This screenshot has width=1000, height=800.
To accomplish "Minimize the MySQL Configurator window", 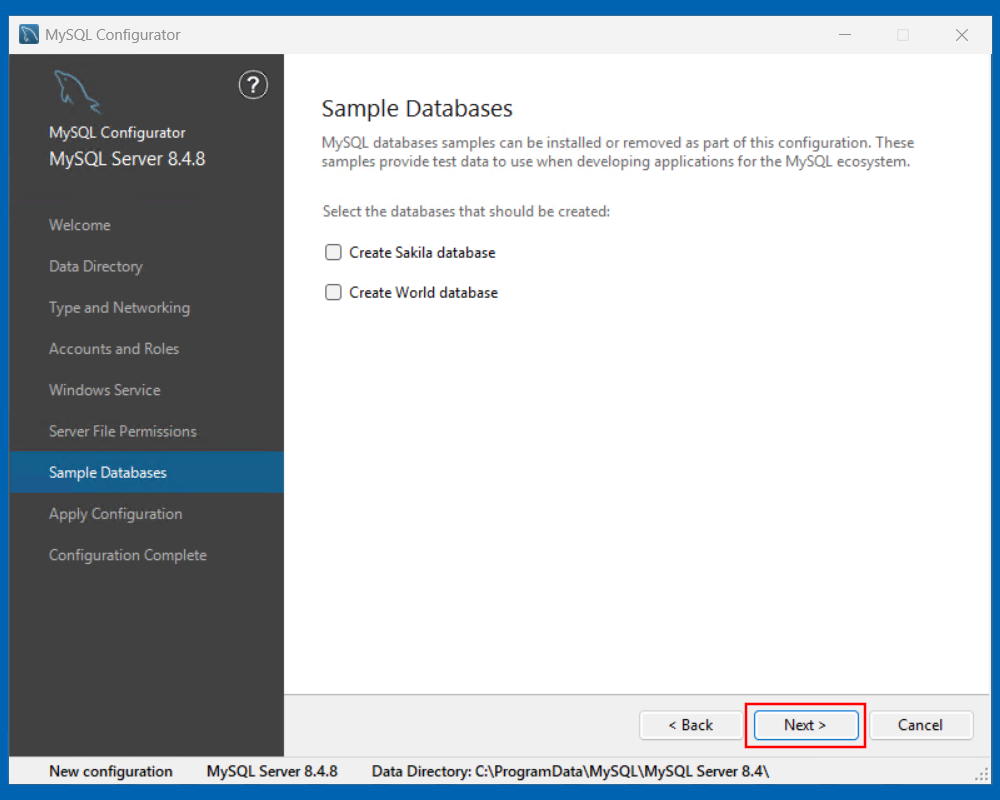I will coord(845,34).
